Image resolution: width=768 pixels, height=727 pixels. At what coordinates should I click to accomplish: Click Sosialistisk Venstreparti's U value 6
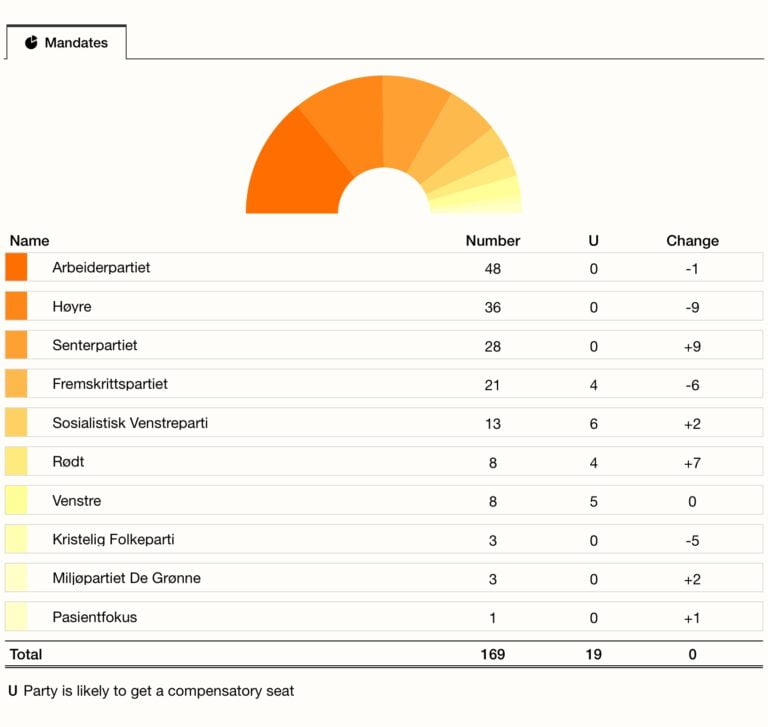[594, 424]
